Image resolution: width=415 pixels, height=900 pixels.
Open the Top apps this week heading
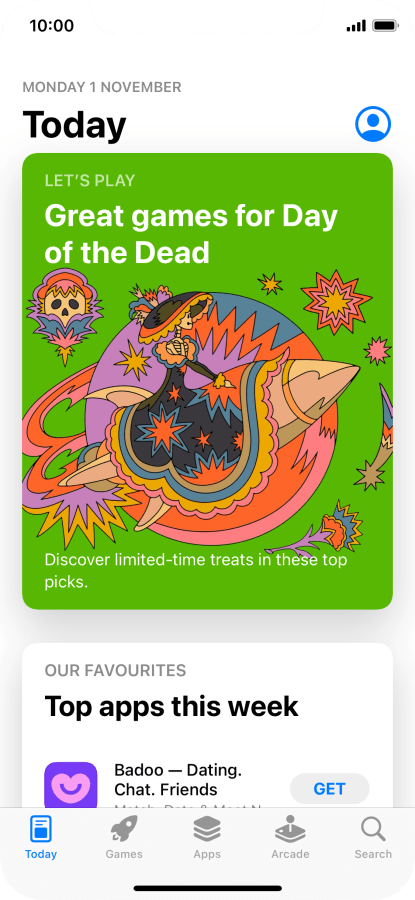tap(172, 707)
